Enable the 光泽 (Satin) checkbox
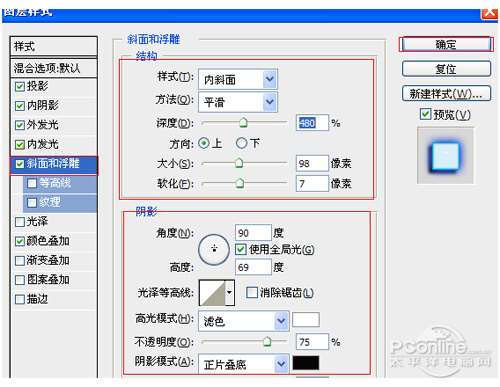500x387 pixels. 20,222
